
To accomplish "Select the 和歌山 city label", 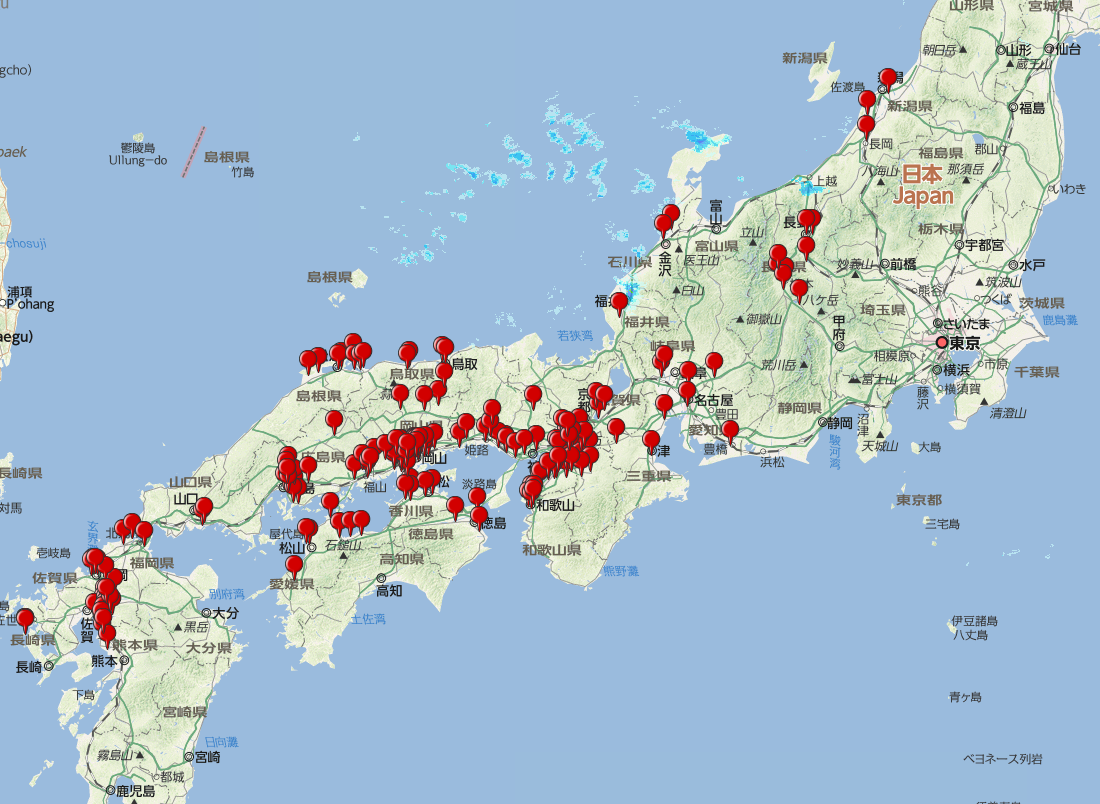I will (556, 504).
